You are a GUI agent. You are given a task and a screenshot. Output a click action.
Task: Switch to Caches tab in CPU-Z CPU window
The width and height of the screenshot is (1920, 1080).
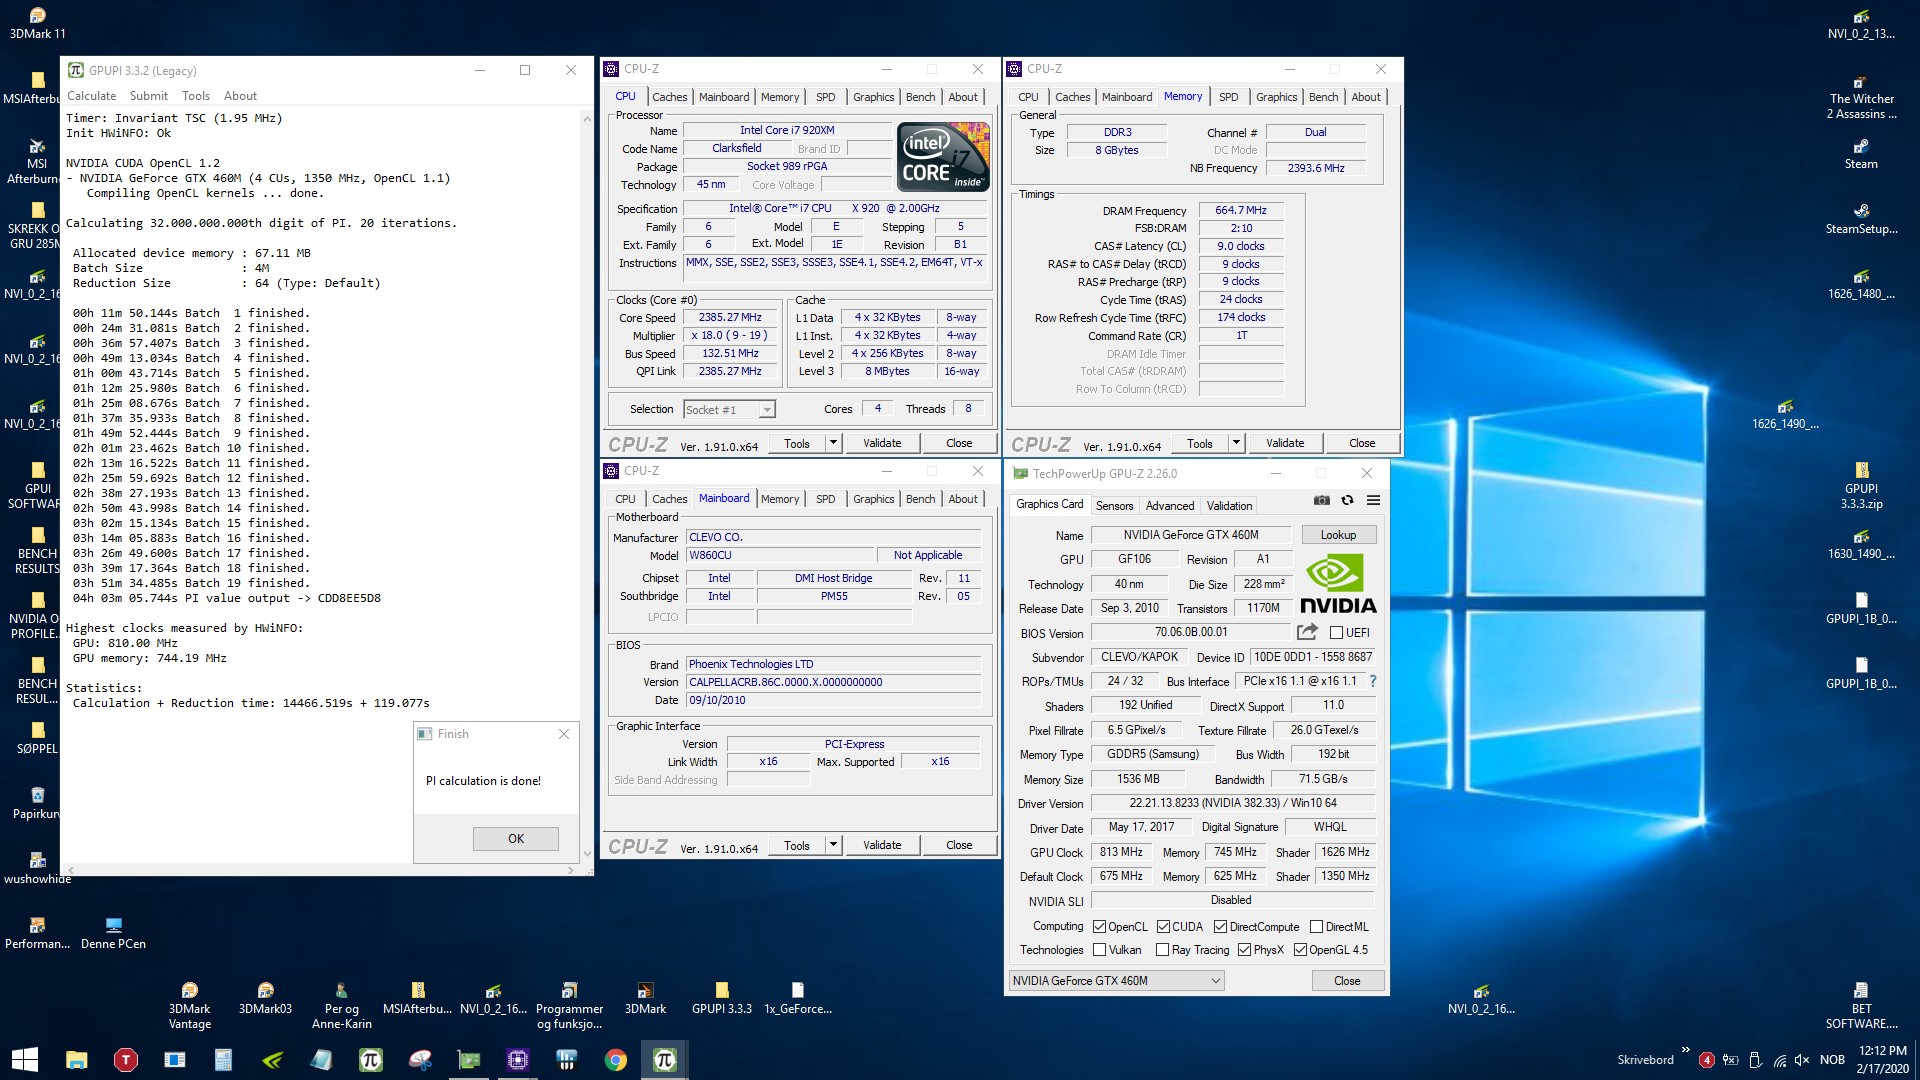pos(669,97)
